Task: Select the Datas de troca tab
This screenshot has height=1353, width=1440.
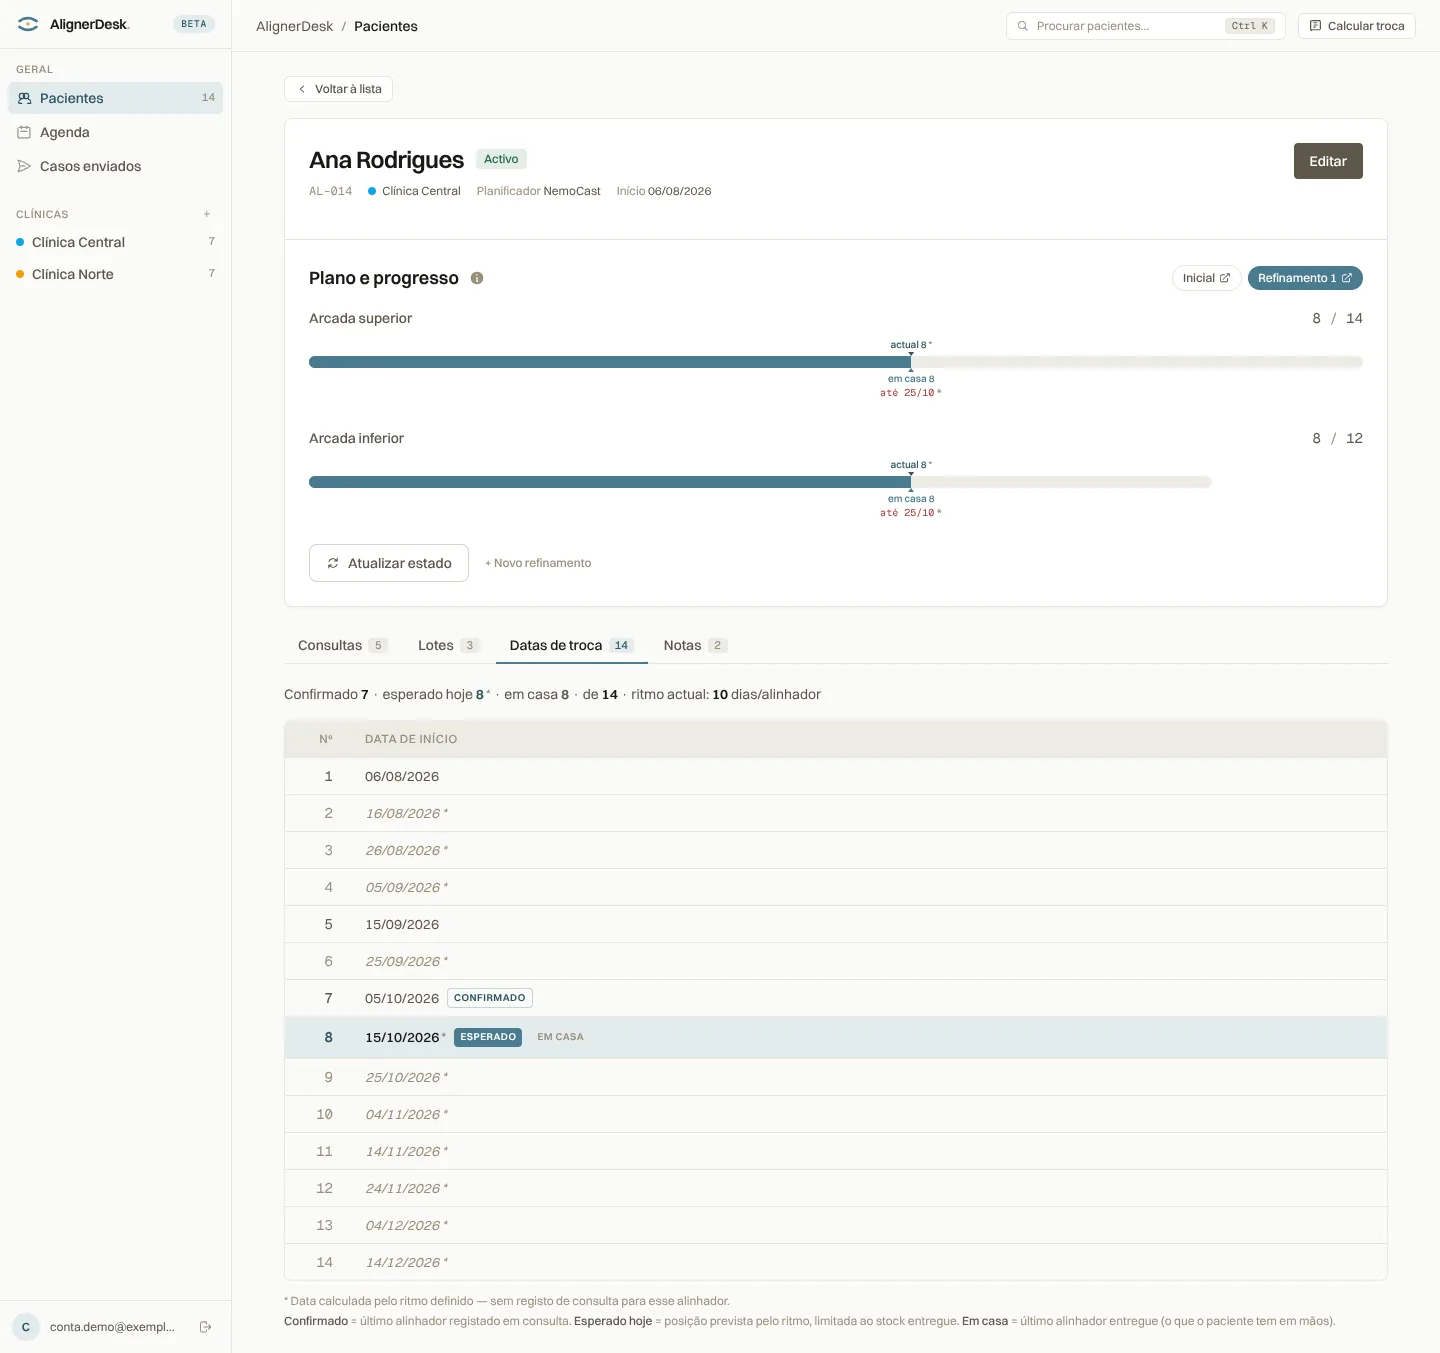Action: (572, 645)
